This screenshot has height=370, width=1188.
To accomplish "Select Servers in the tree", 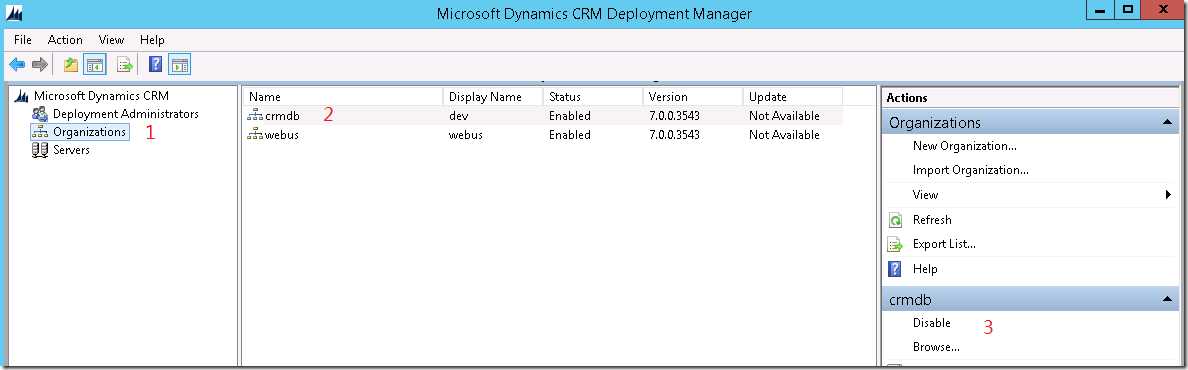I will (71, 150).
